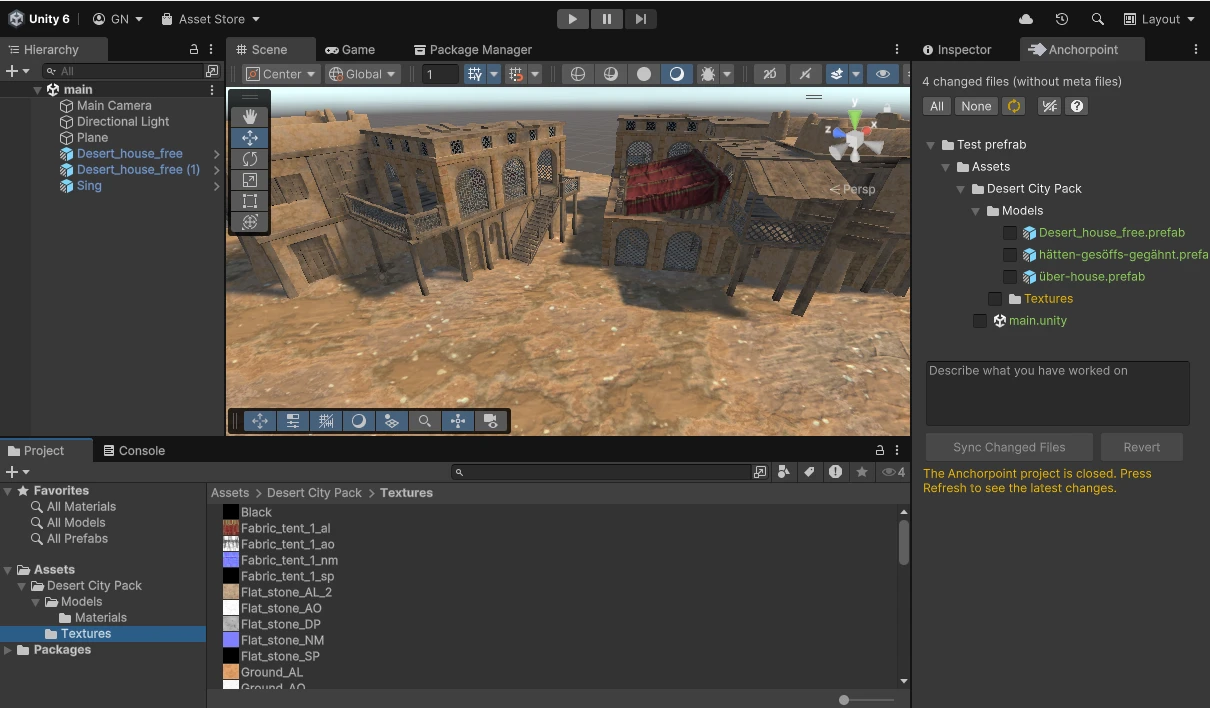Click the Anchorpoint refresh icon
The height and width of the screenshot is (708, 1210).
(x=1013, y=105)
